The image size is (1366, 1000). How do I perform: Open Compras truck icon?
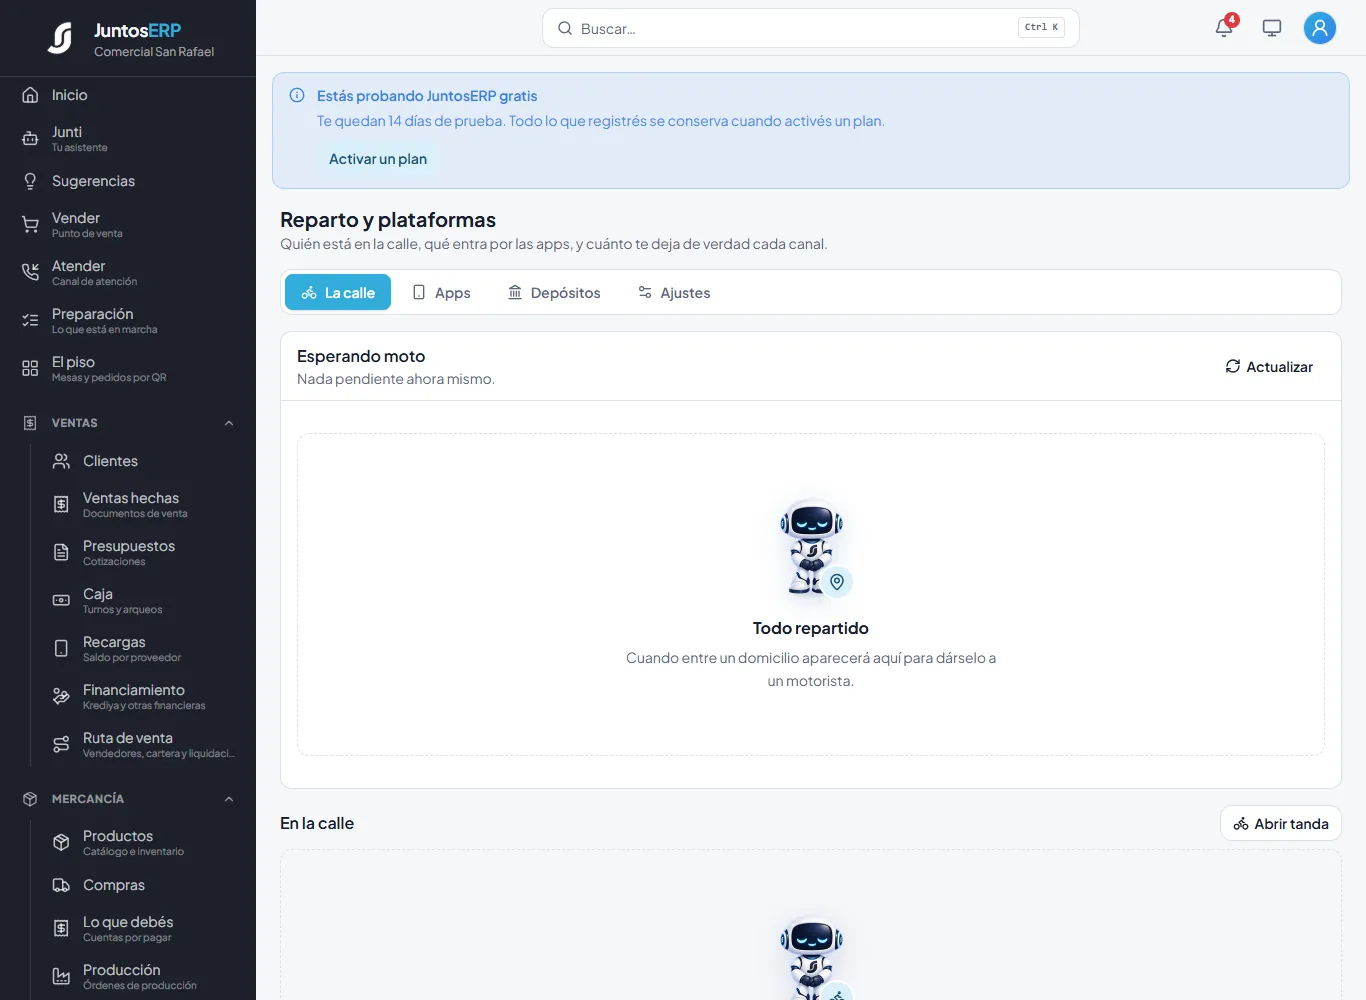pyautogui.click(x=61, y=885)
